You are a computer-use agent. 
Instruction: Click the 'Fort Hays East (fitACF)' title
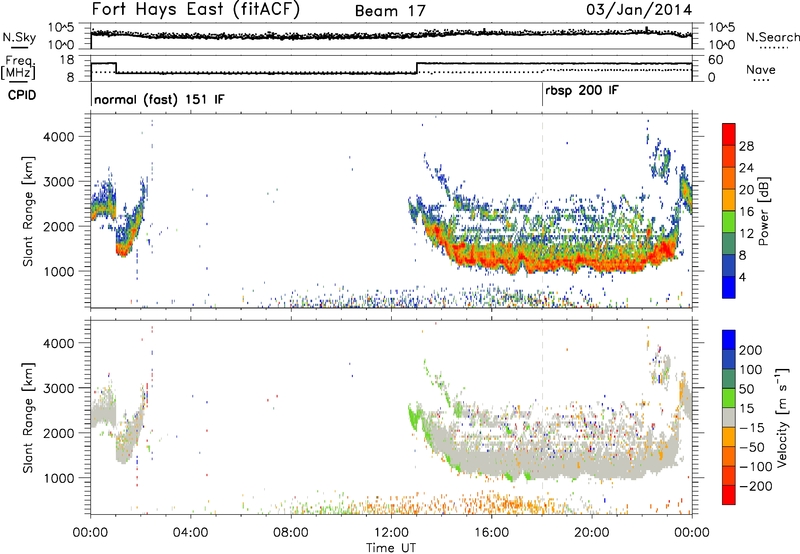point(195,10)
